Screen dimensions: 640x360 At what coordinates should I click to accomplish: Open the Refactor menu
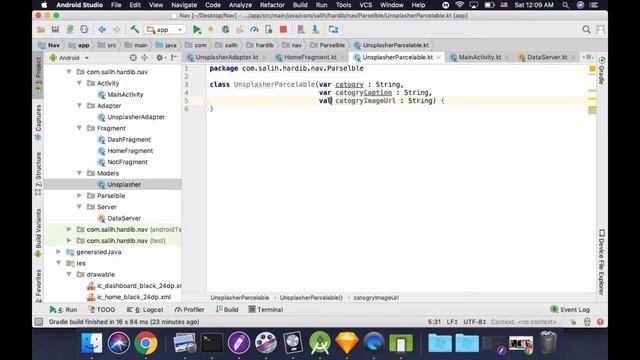pyautogui.click(x=272, y=5)
